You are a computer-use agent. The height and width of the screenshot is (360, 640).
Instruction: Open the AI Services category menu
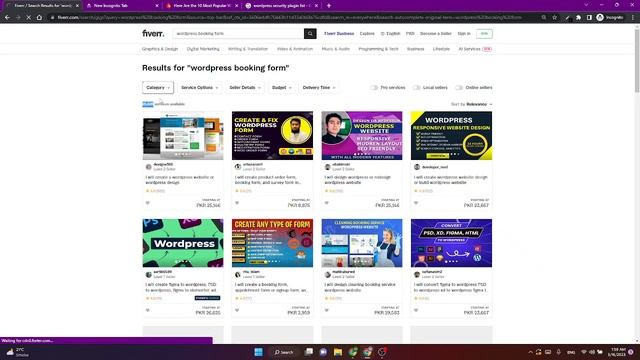tap(475, 49)
